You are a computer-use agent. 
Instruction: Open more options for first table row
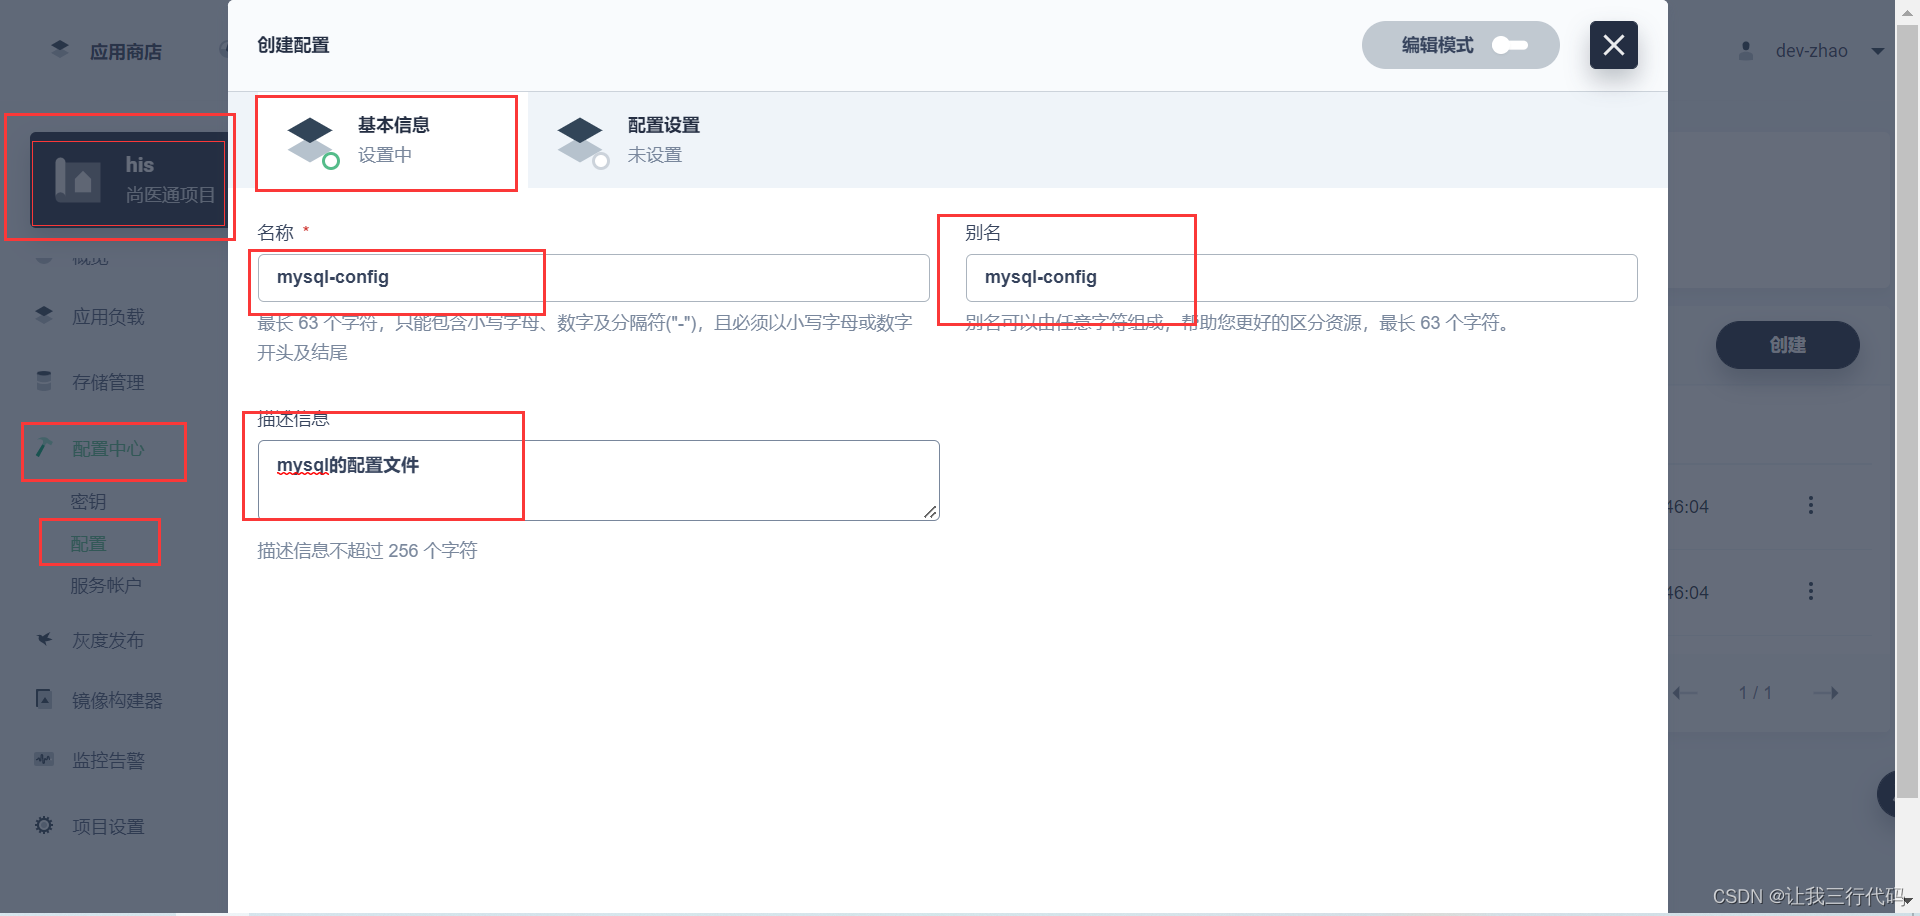1810,506
